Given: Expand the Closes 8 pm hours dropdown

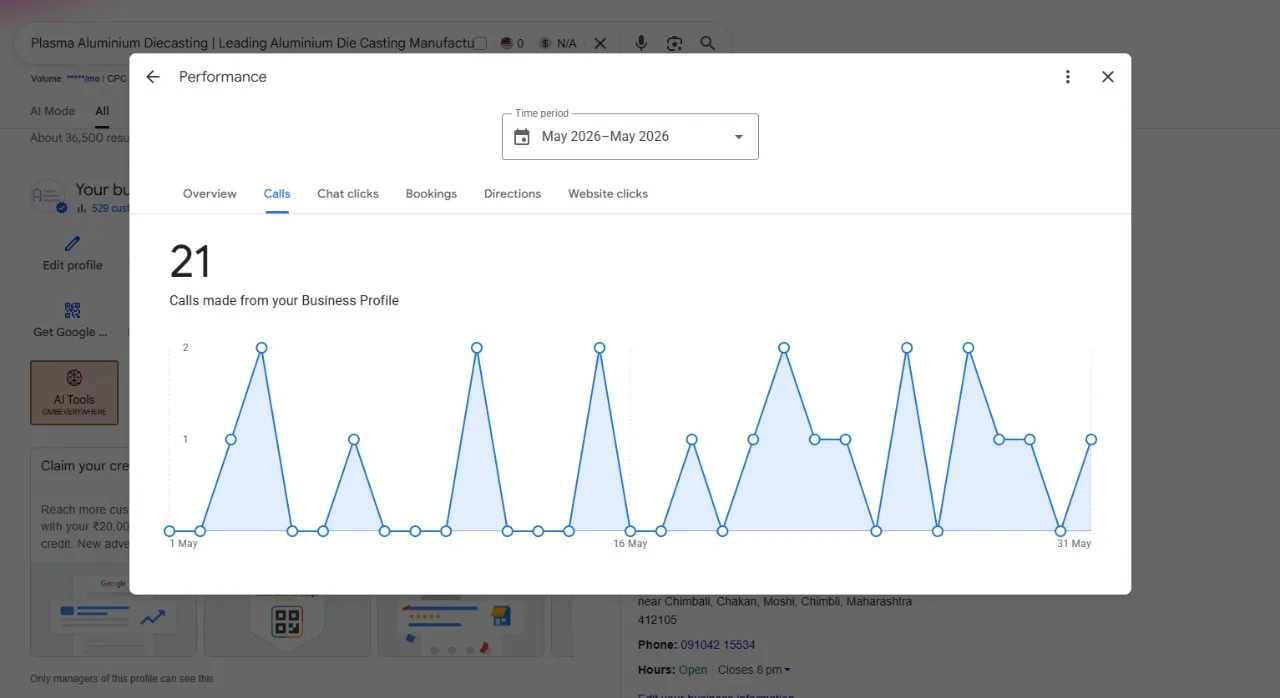Looking at the screenshot, I should 755,670.
